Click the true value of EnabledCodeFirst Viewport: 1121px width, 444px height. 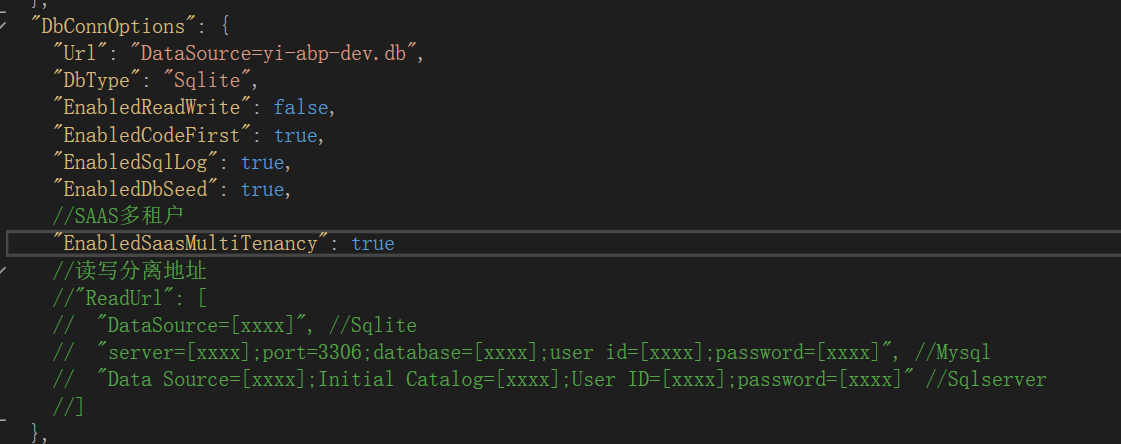[295, 135]
